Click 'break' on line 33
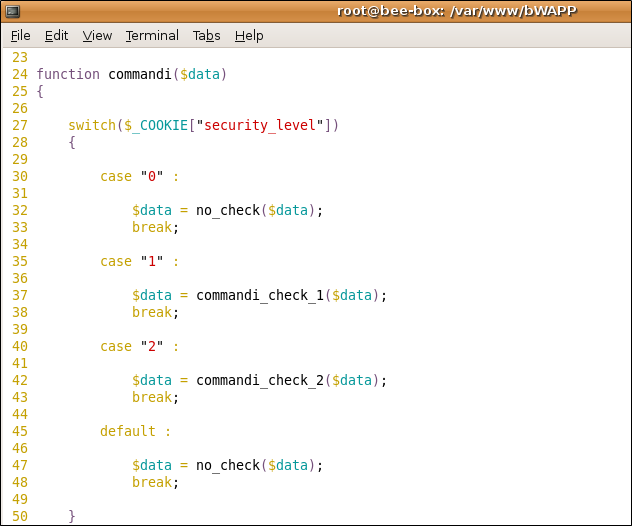The width and height of the screenshot is (632, 526). [152, 227]
